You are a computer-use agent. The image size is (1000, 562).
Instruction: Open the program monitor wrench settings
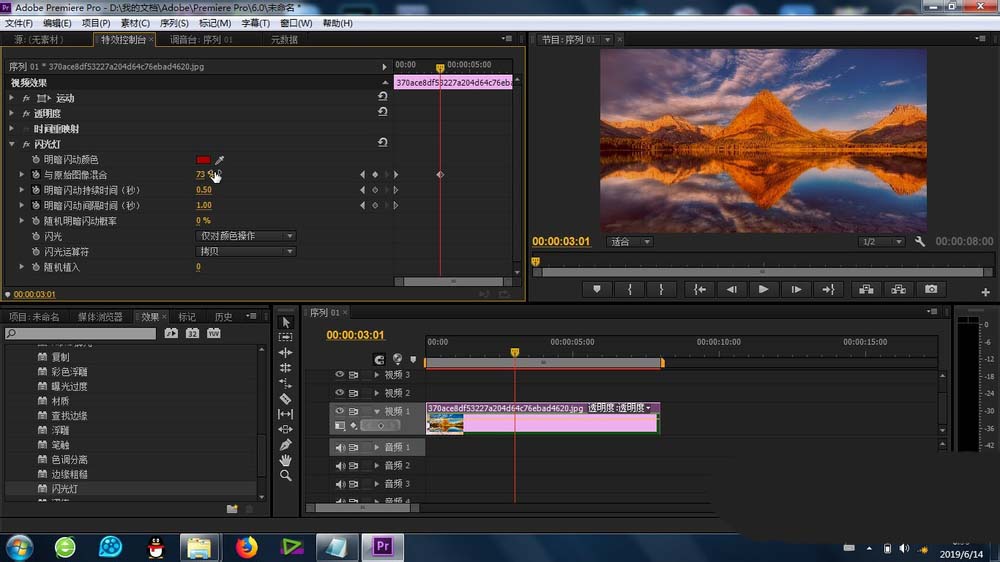(x=920, y=242)
